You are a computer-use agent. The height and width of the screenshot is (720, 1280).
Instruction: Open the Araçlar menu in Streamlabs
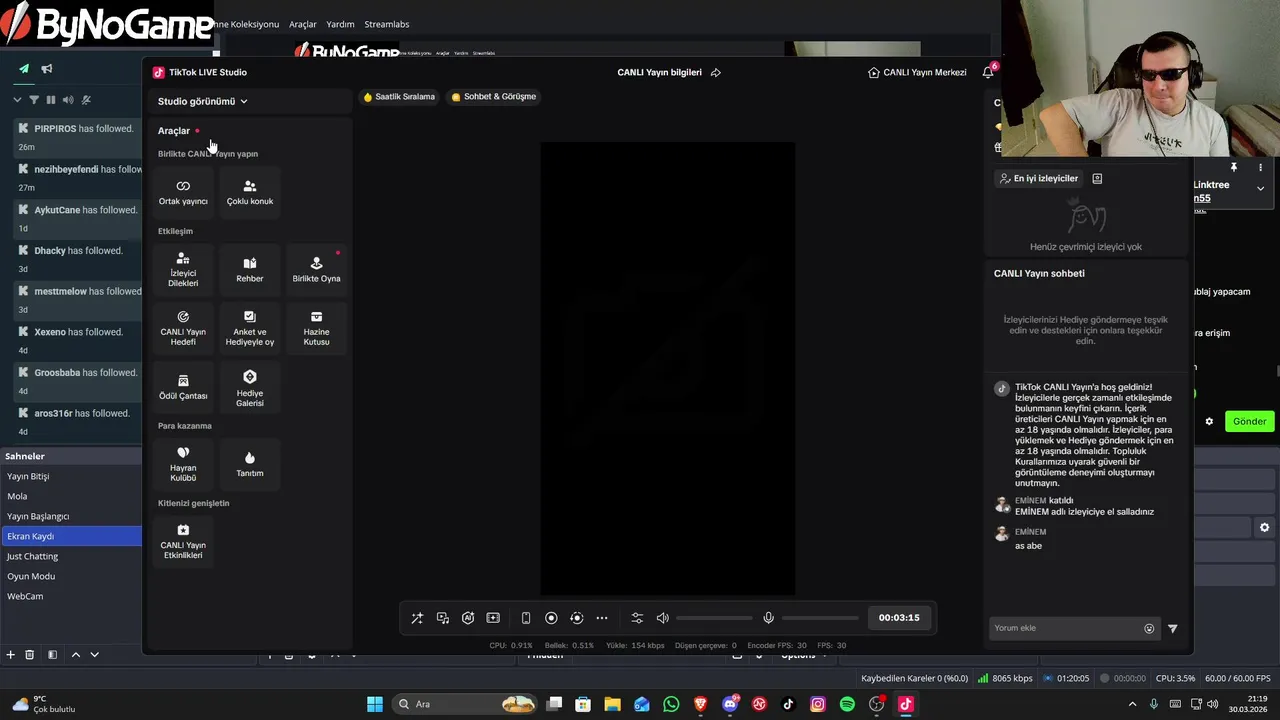(x=302, y=24)
